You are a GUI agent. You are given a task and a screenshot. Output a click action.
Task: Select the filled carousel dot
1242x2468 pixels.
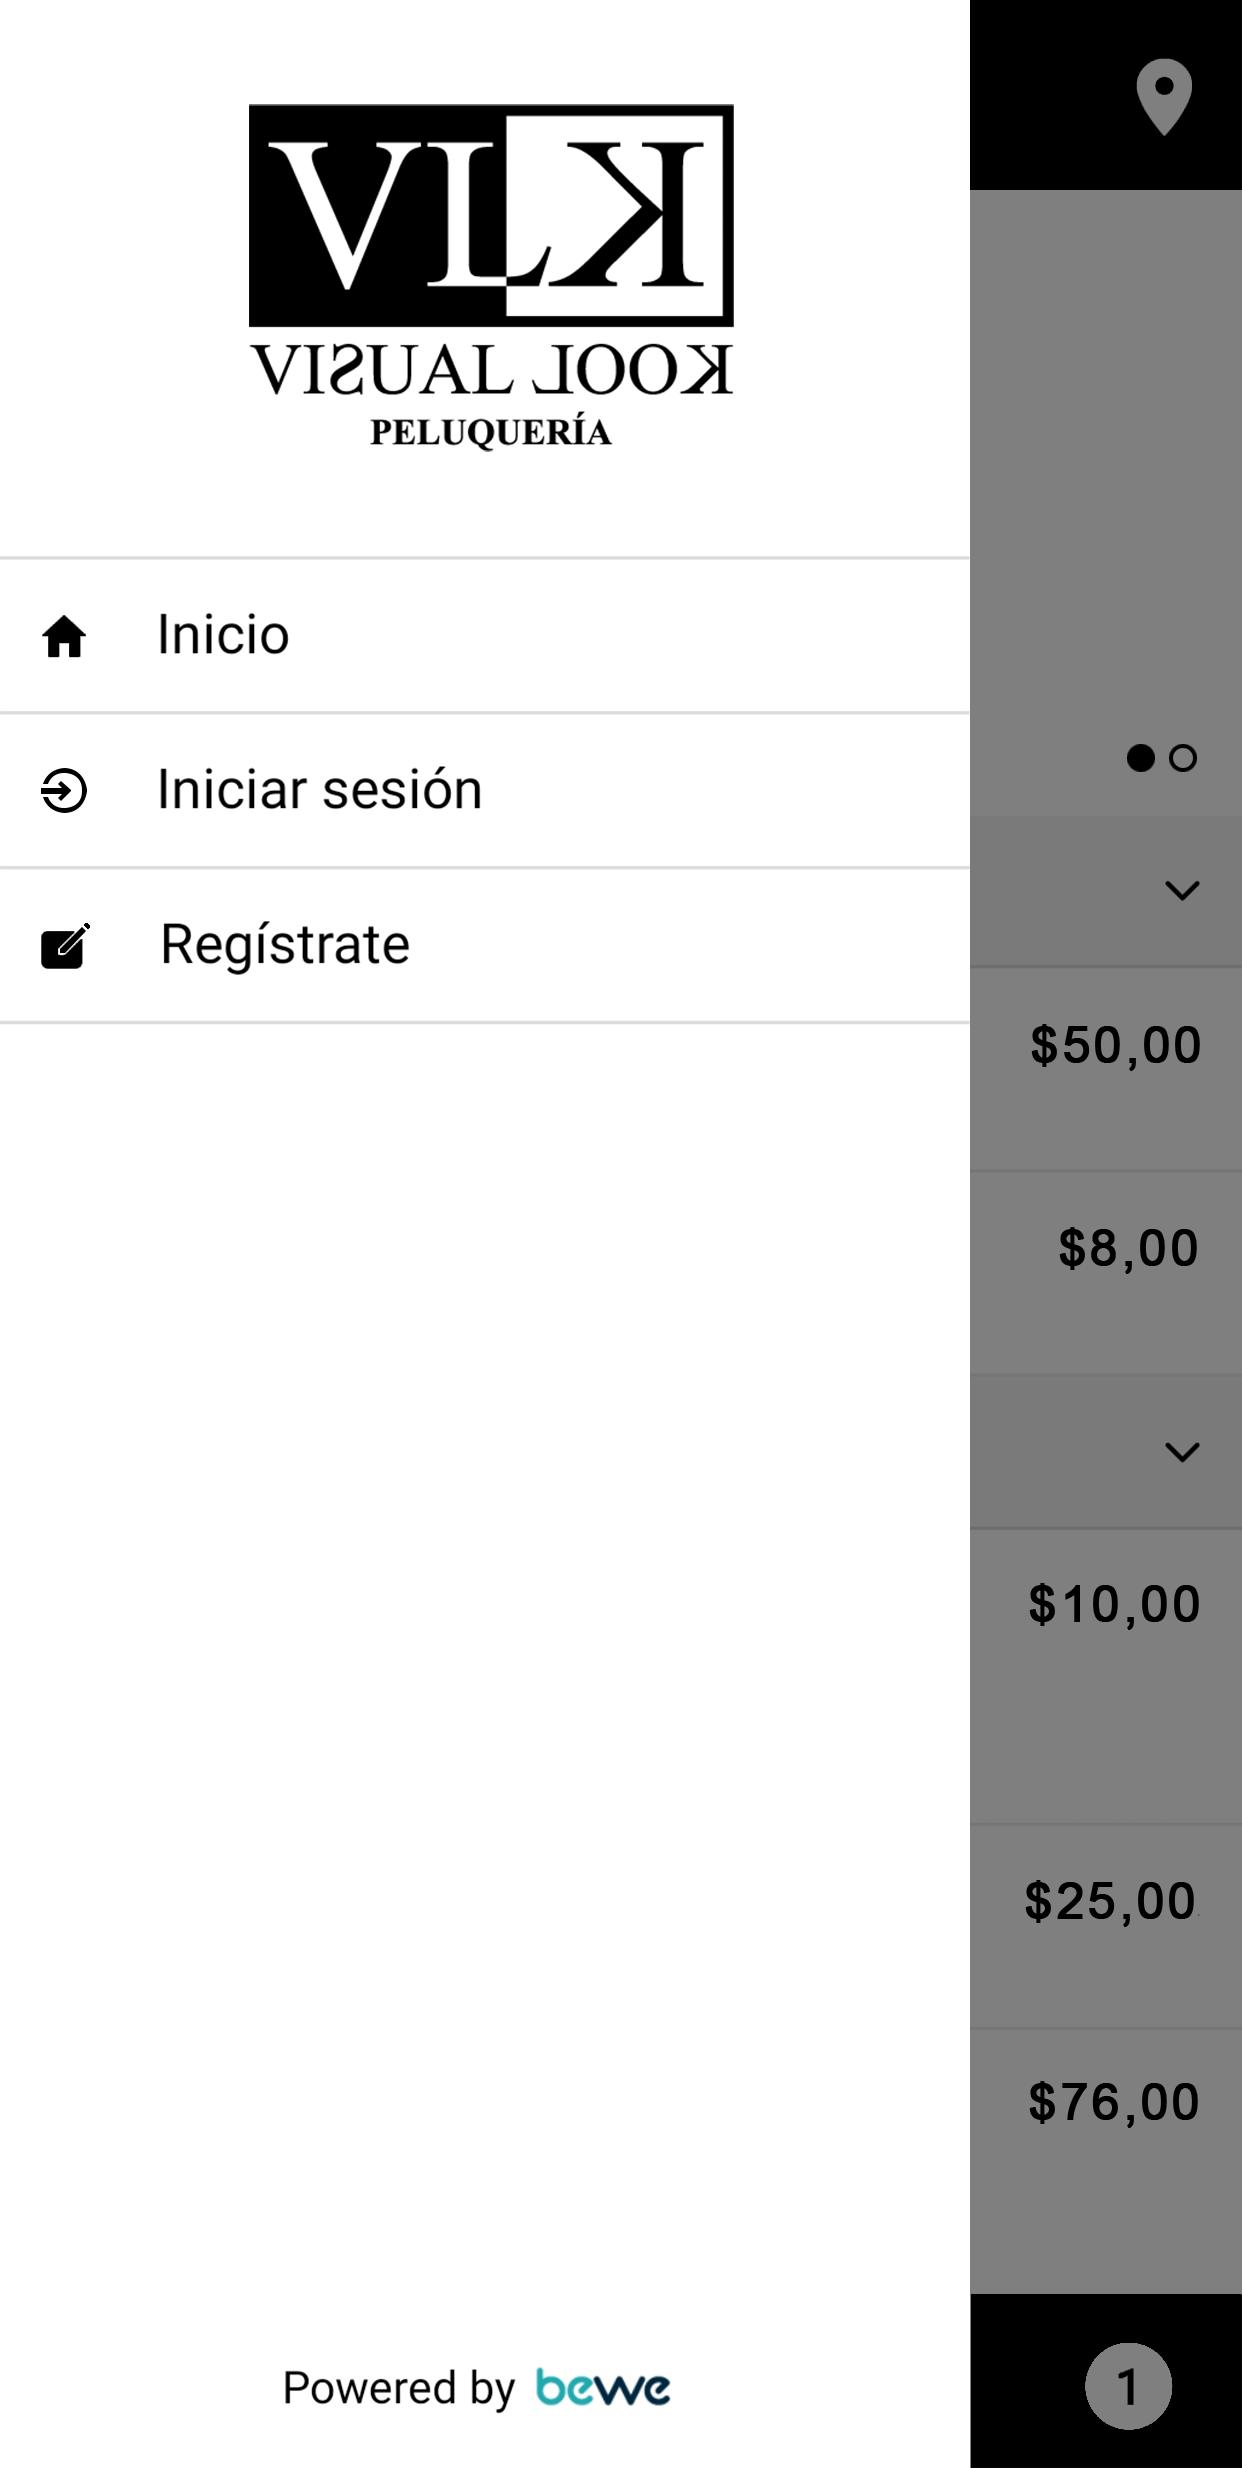1140,758
